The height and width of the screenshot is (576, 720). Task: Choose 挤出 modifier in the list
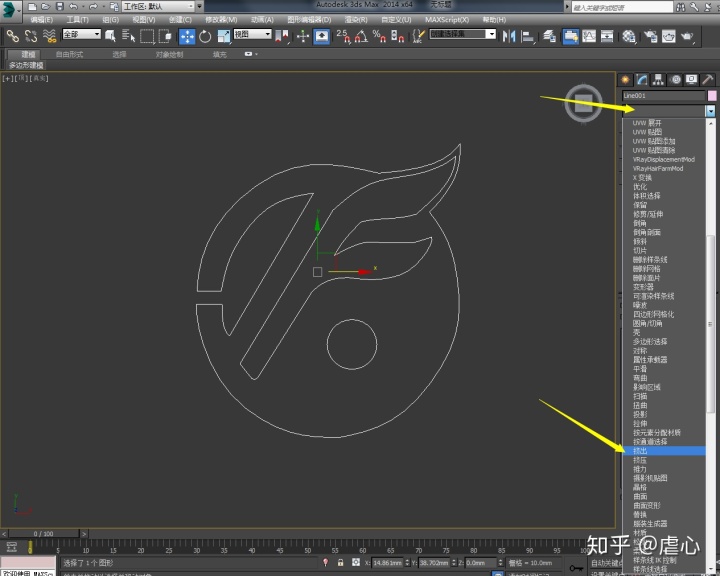point(664,451)
